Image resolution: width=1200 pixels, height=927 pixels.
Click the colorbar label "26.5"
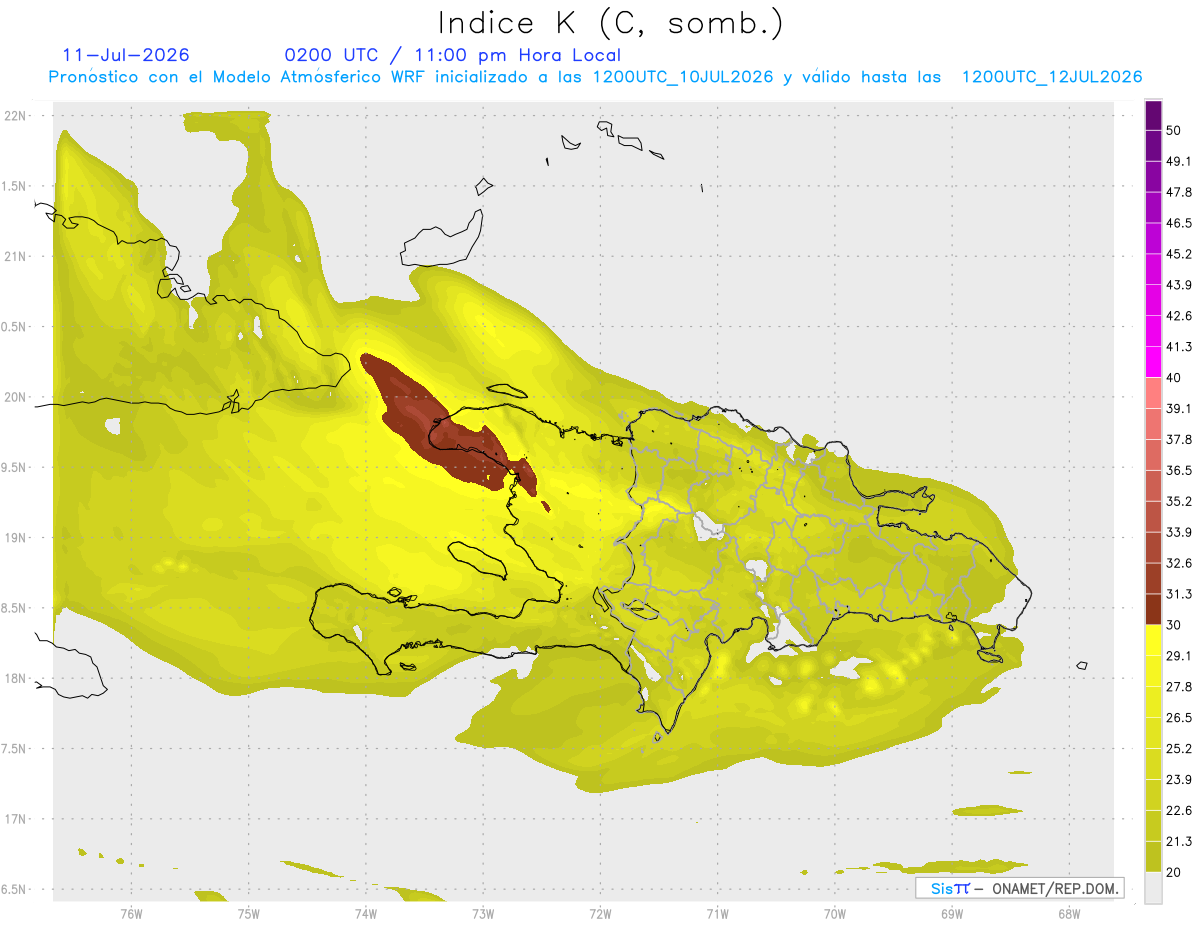(1179, 717)
